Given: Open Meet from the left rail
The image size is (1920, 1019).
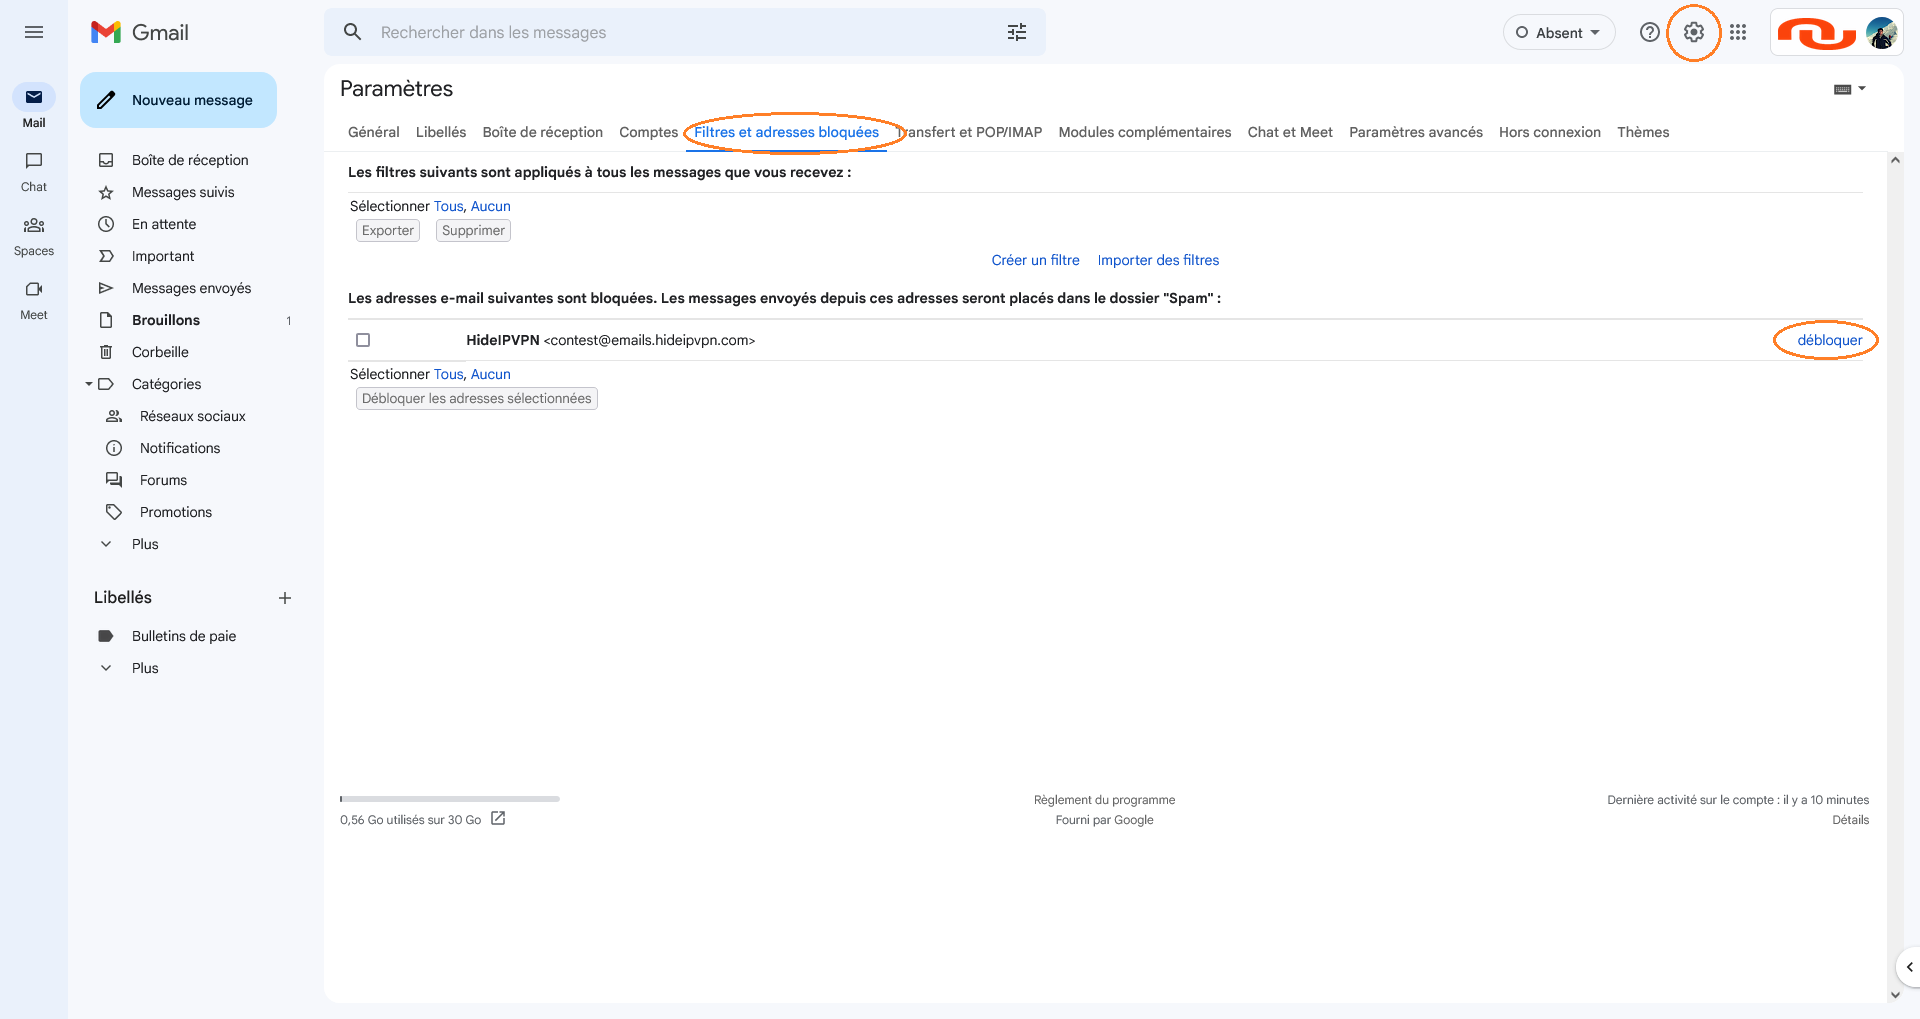Looking at the screenshot, I should pos(34,289).
